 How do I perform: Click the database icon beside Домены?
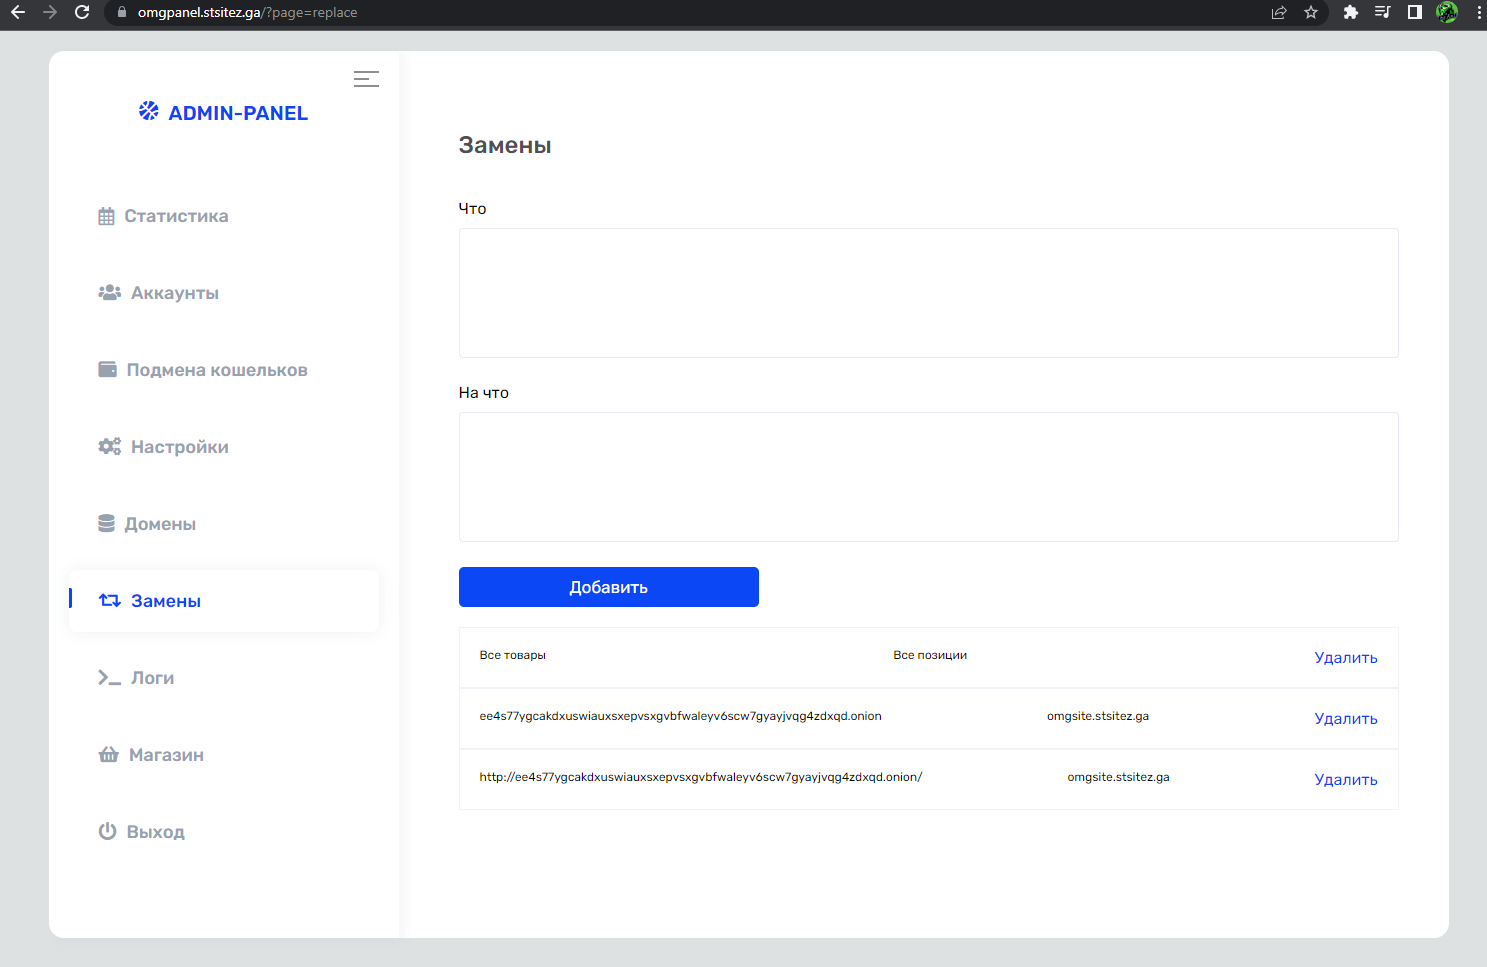tap(106, 524)
